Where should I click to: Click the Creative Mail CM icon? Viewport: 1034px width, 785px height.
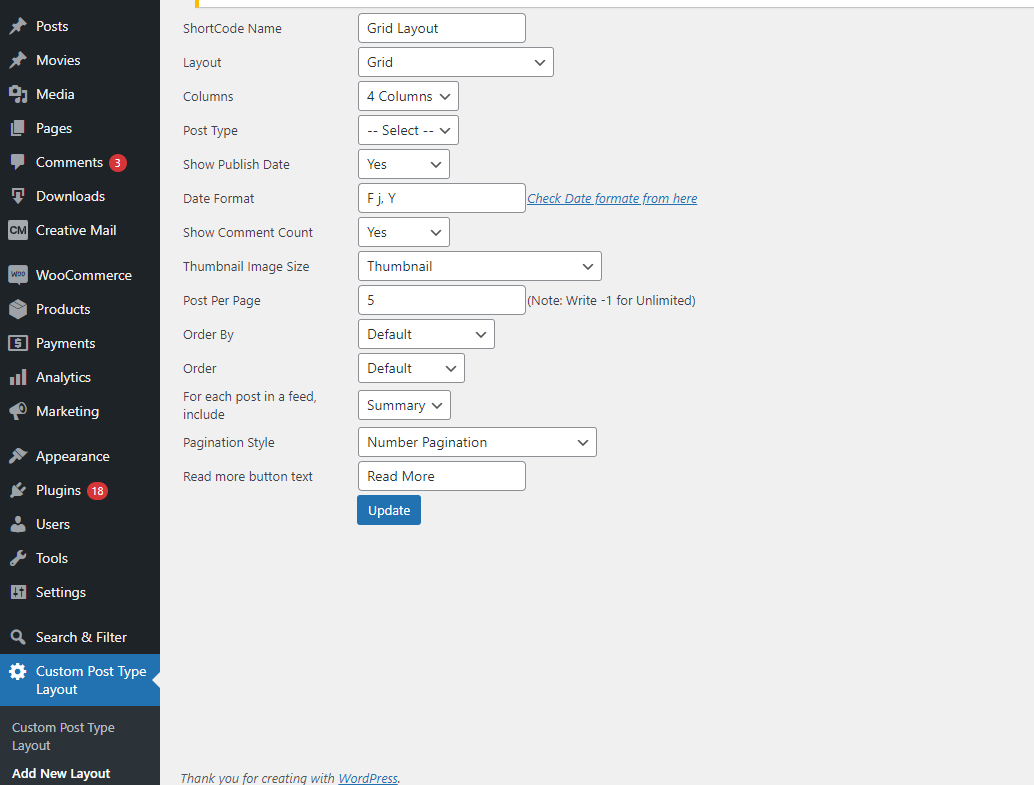pos(18,230)
